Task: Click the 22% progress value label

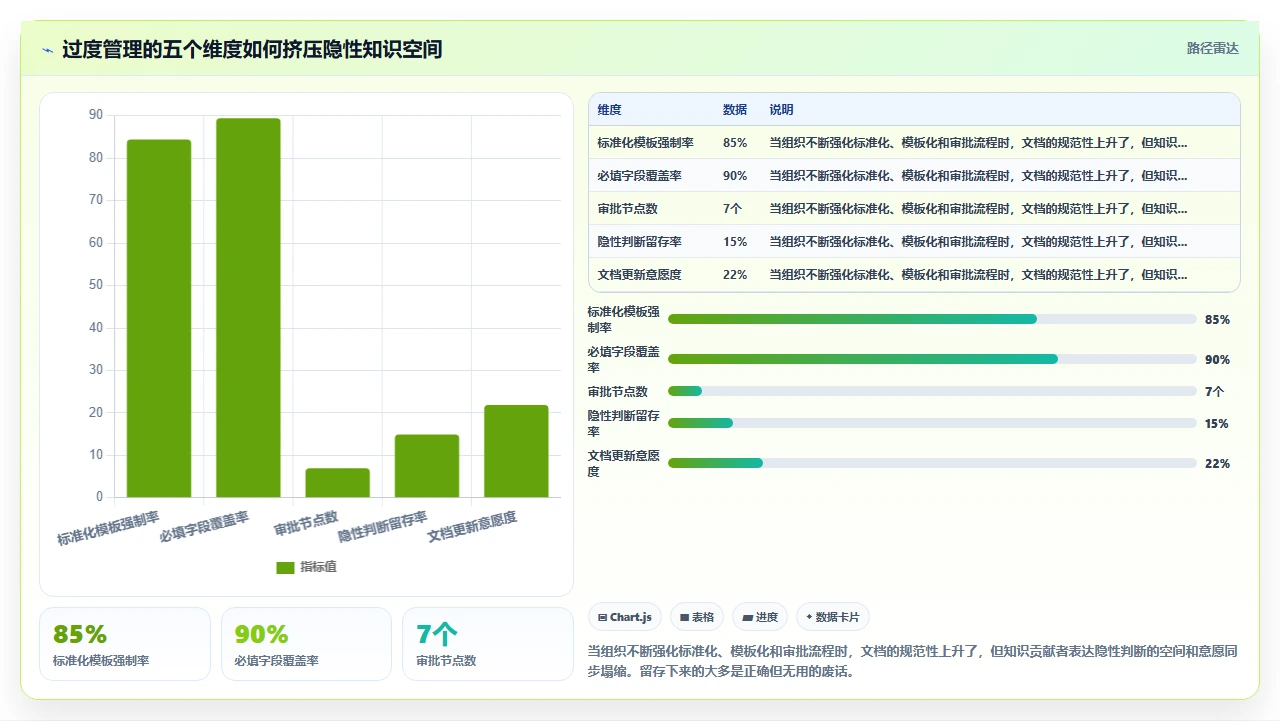Action: 1217,464
